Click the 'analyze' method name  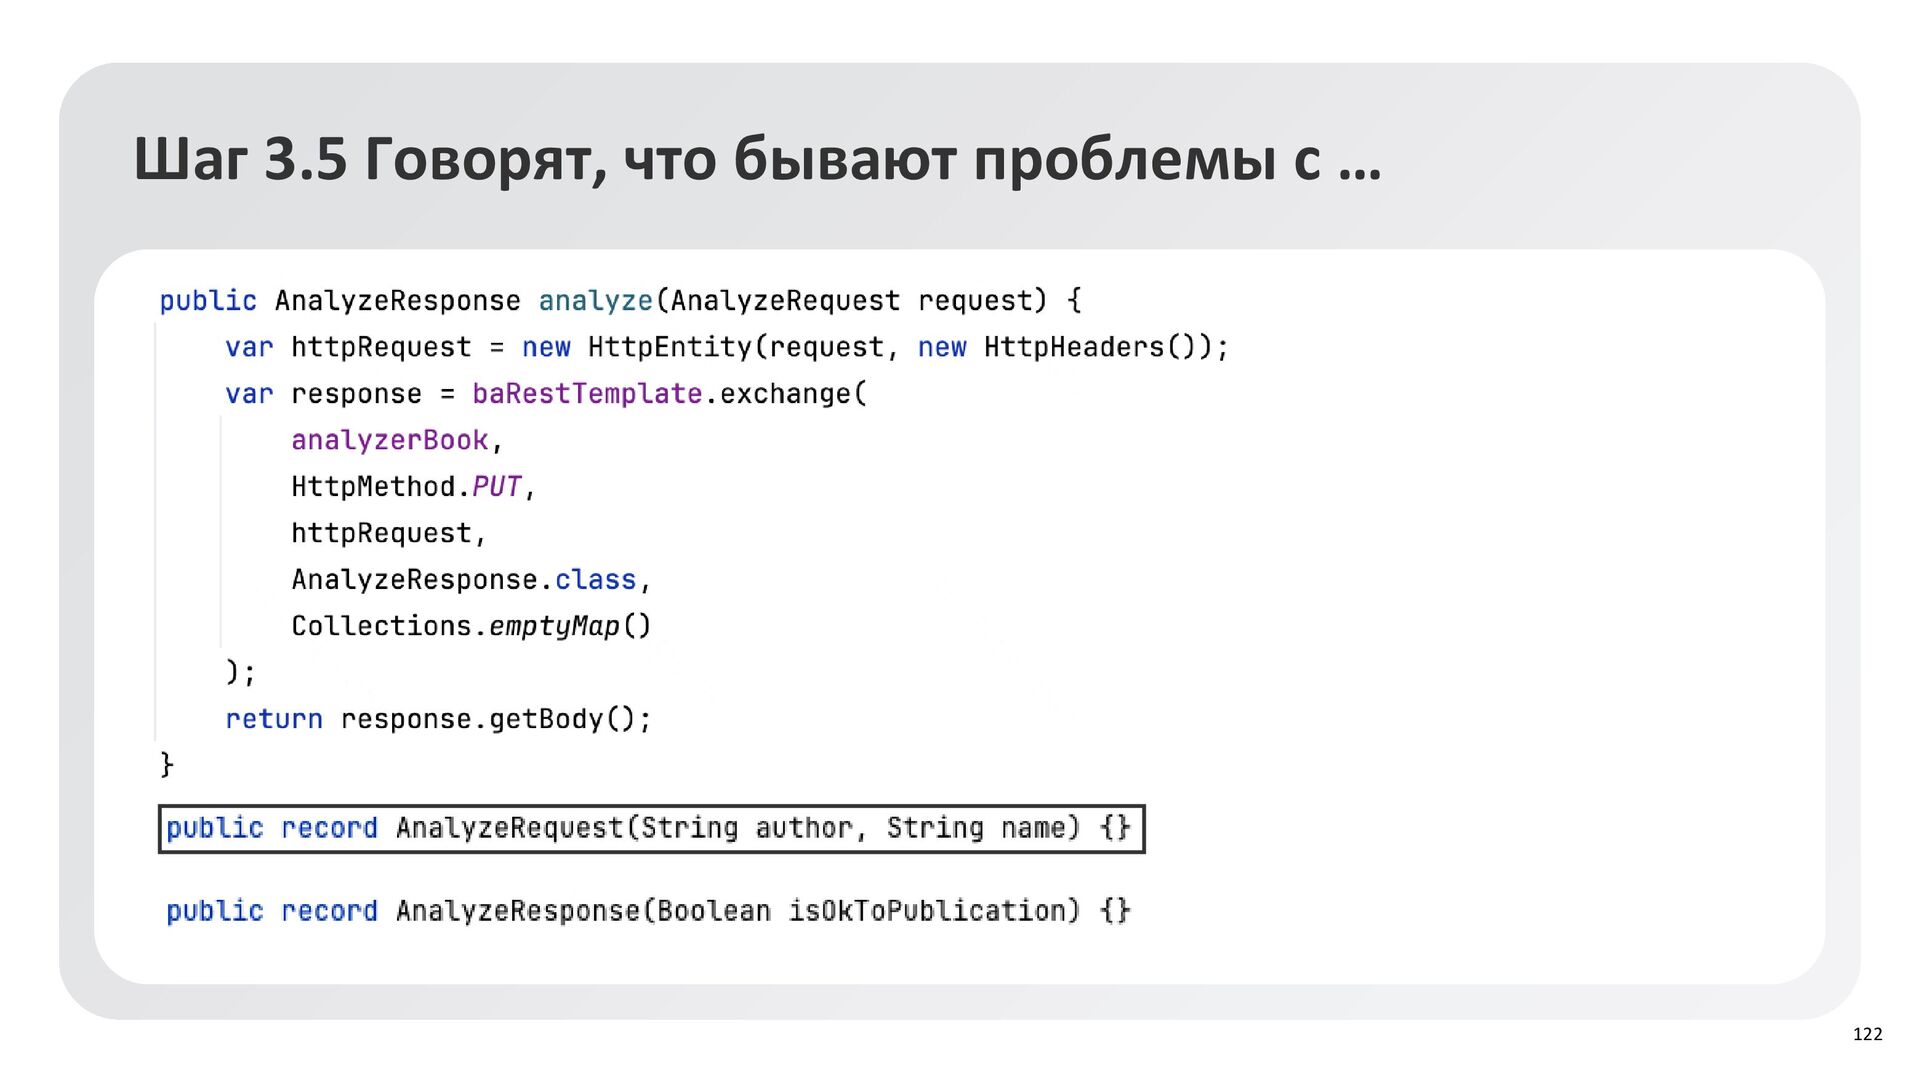tap(595, 300)
